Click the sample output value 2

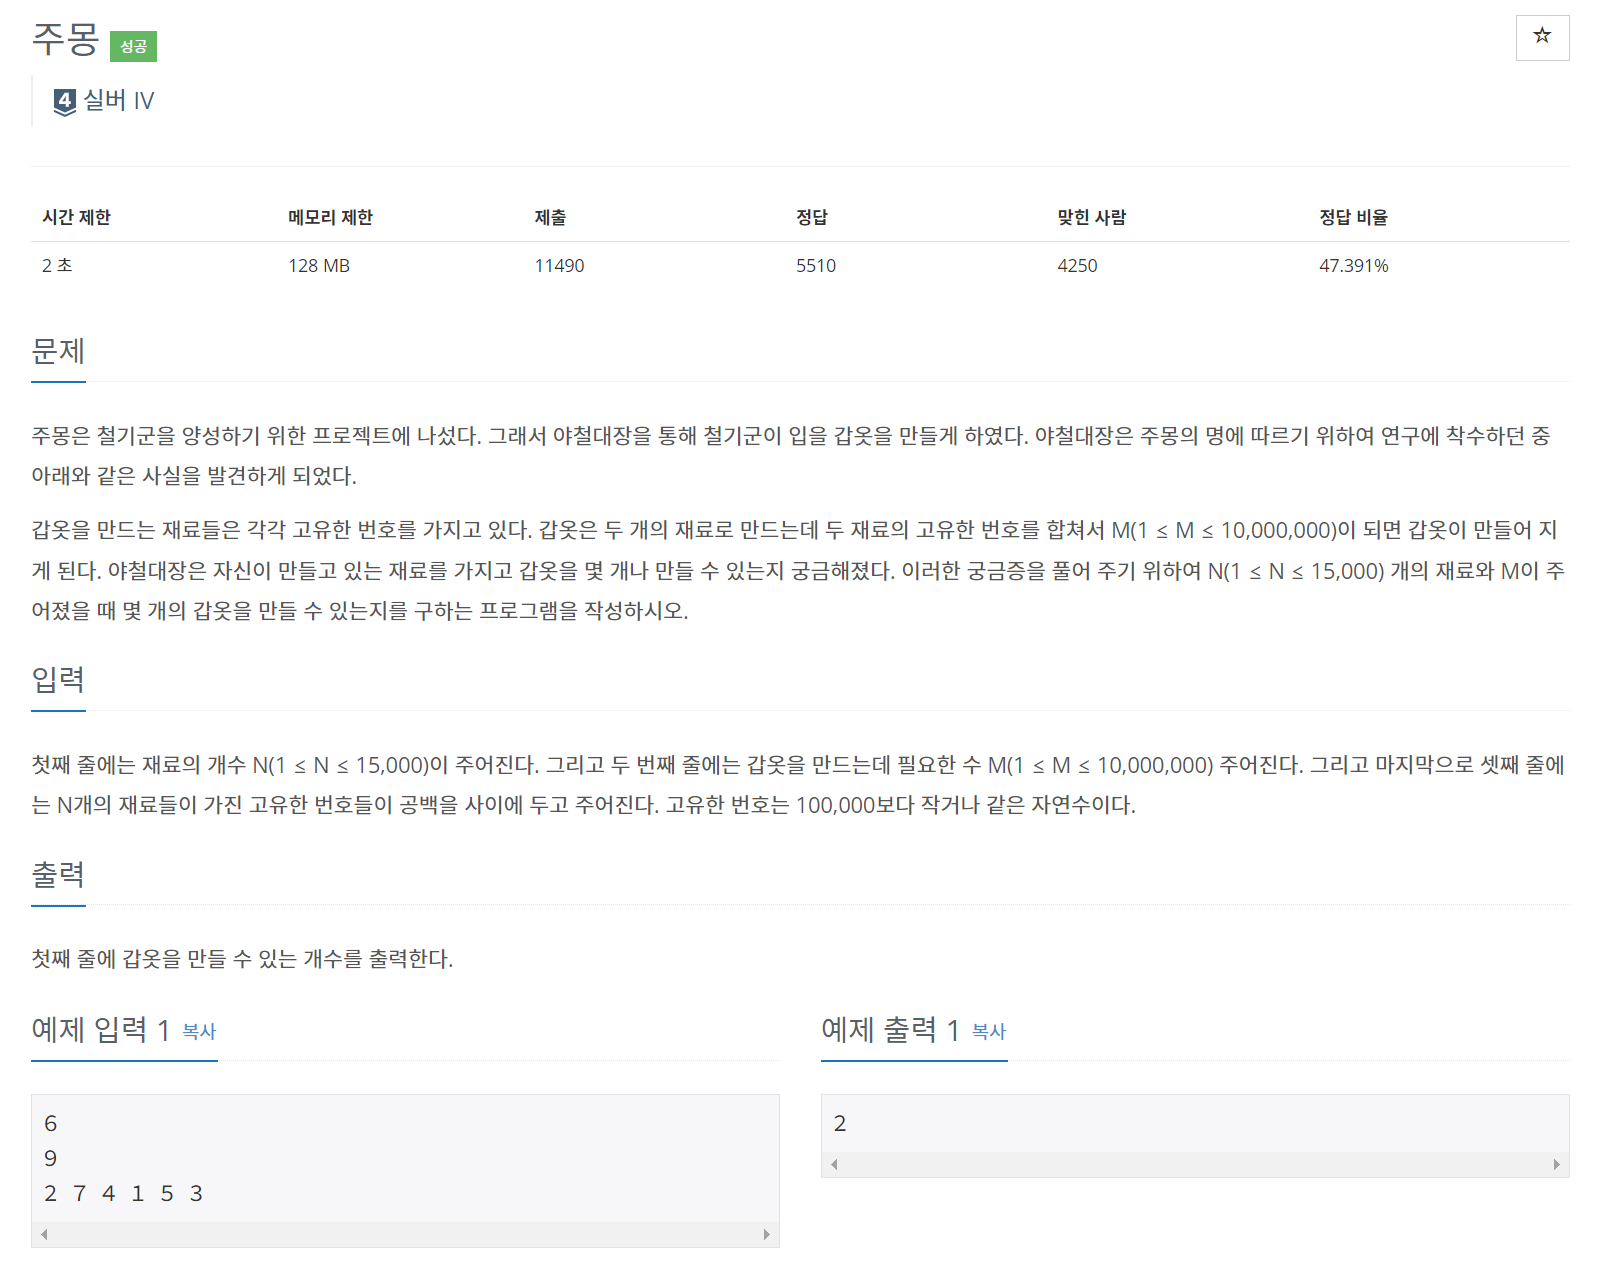[x=840, y=1124]
